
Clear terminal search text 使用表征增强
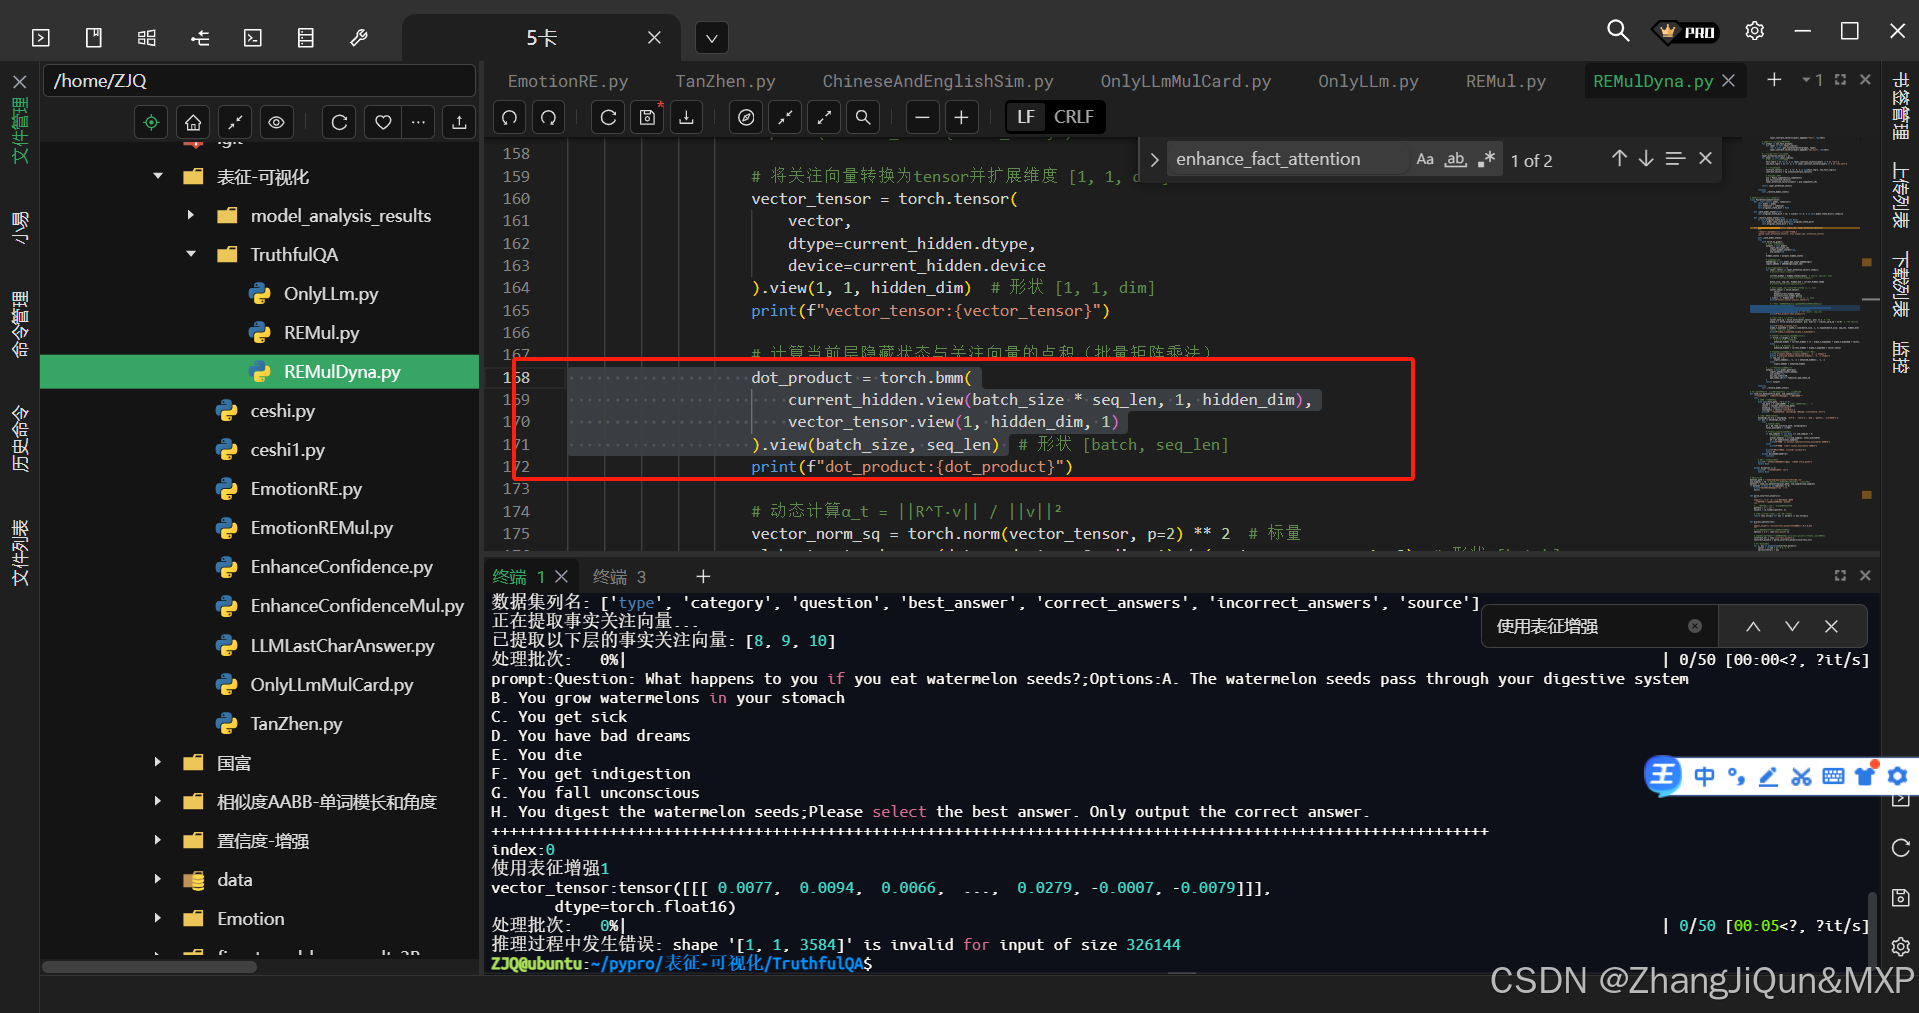pyautogui.click(x=1695, y=626)
